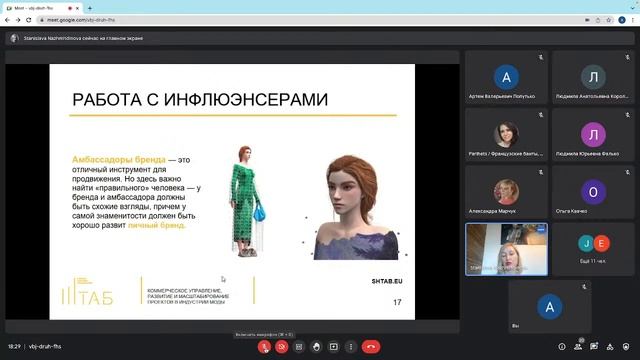
Task: Click the muted mic icon on Артем's tile
Action: [x=541, y=58]
